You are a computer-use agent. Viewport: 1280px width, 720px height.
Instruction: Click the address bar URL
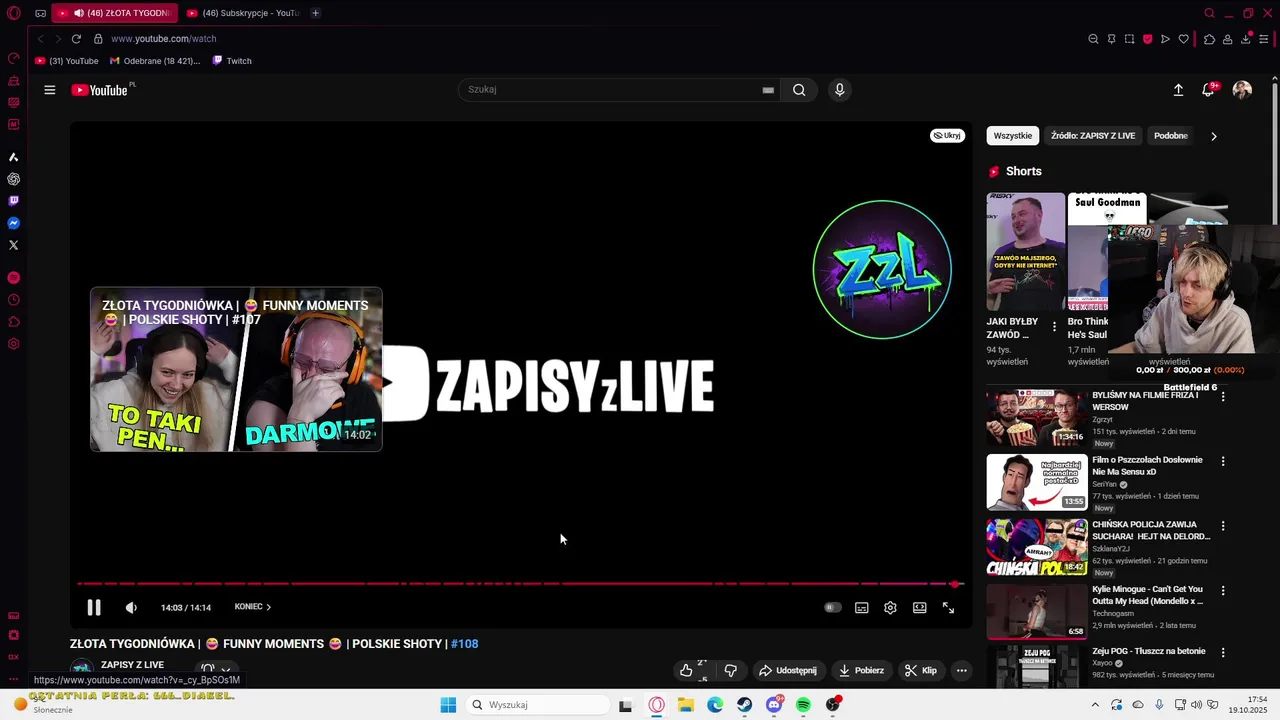coord(164,39)
